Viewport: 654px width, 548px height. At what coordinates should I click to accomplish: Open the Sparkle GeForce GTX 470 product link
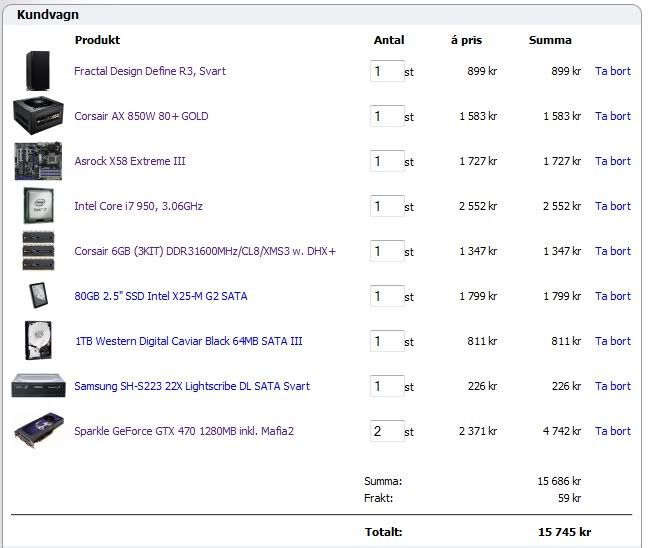(183, 431)
